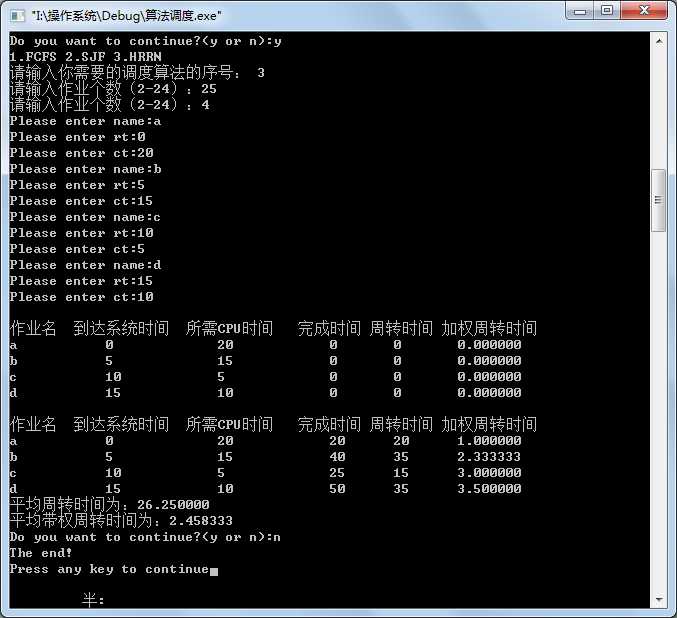677x618 pixels.
Task: Click the final "Do you want to continue" prompt
Action: [x=145, y=537]
